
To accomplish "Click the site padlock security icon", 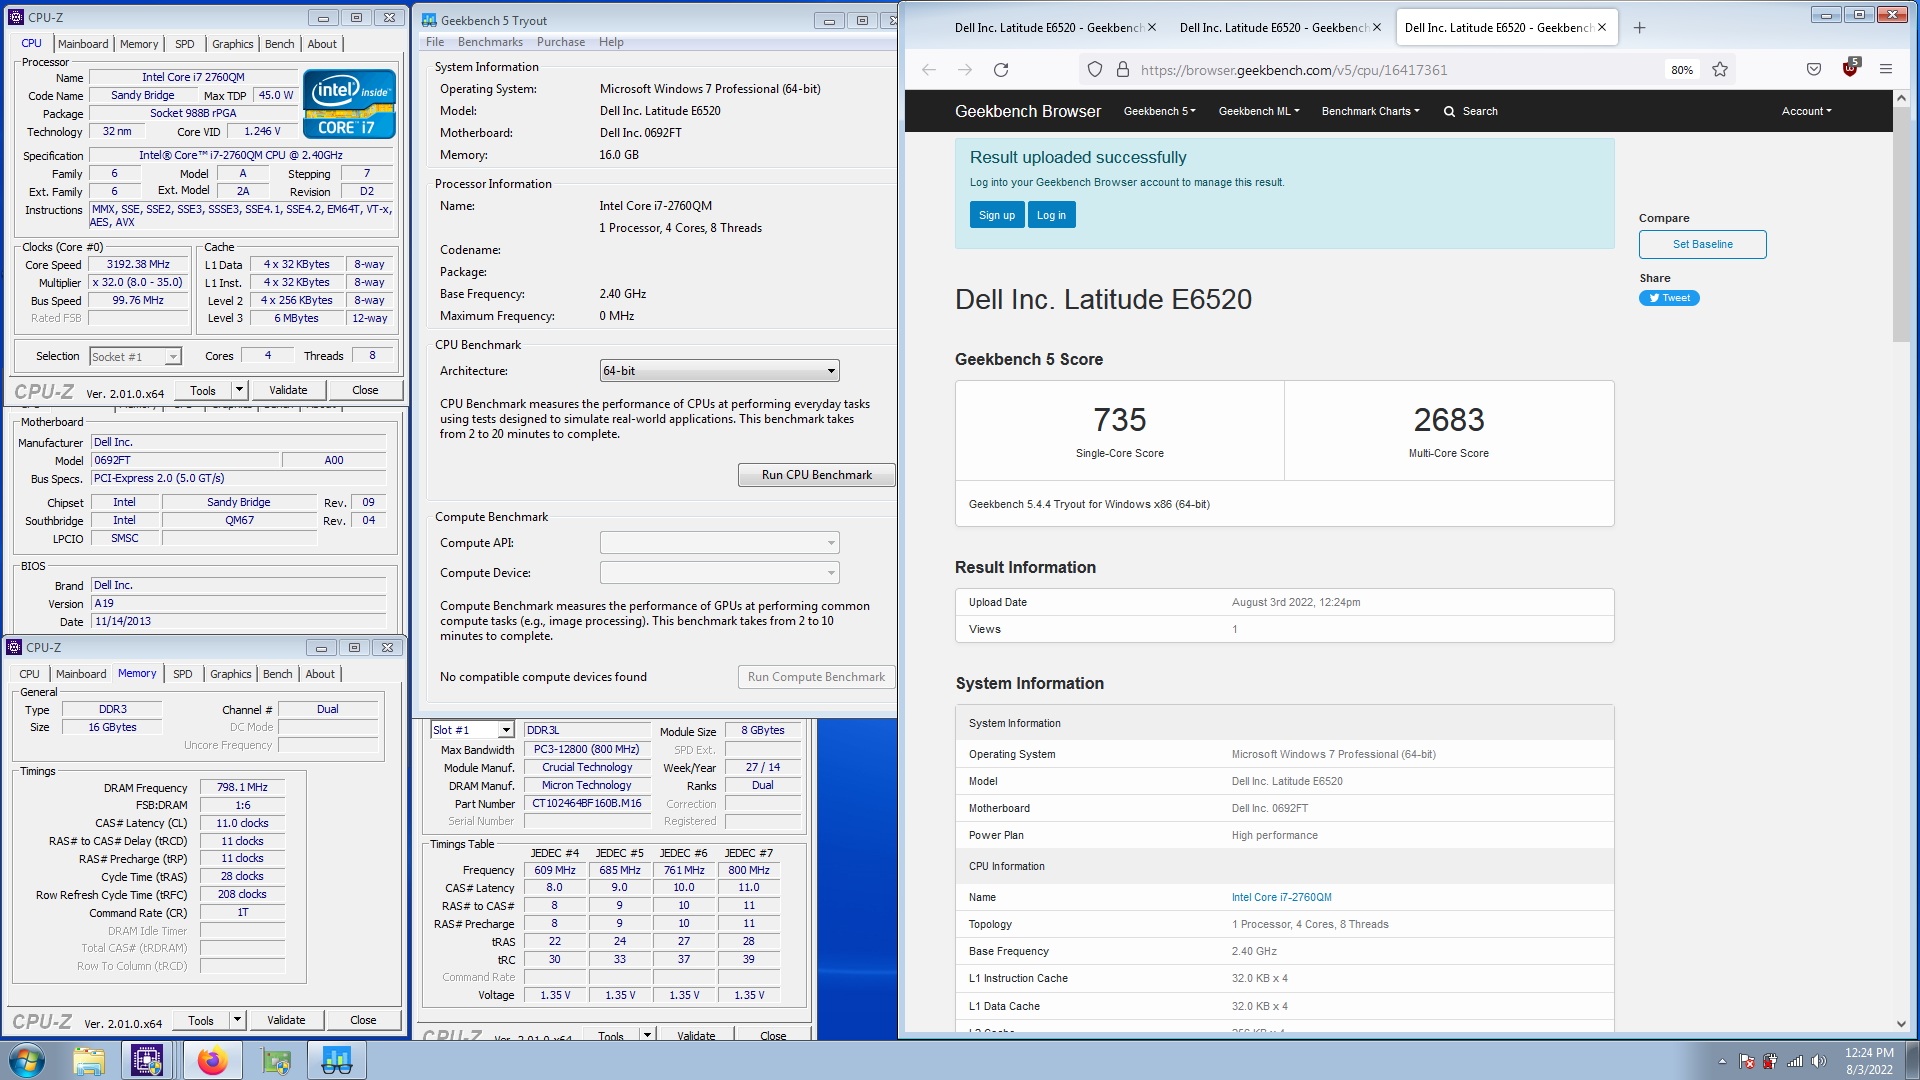I will [x=1122, y=69].
